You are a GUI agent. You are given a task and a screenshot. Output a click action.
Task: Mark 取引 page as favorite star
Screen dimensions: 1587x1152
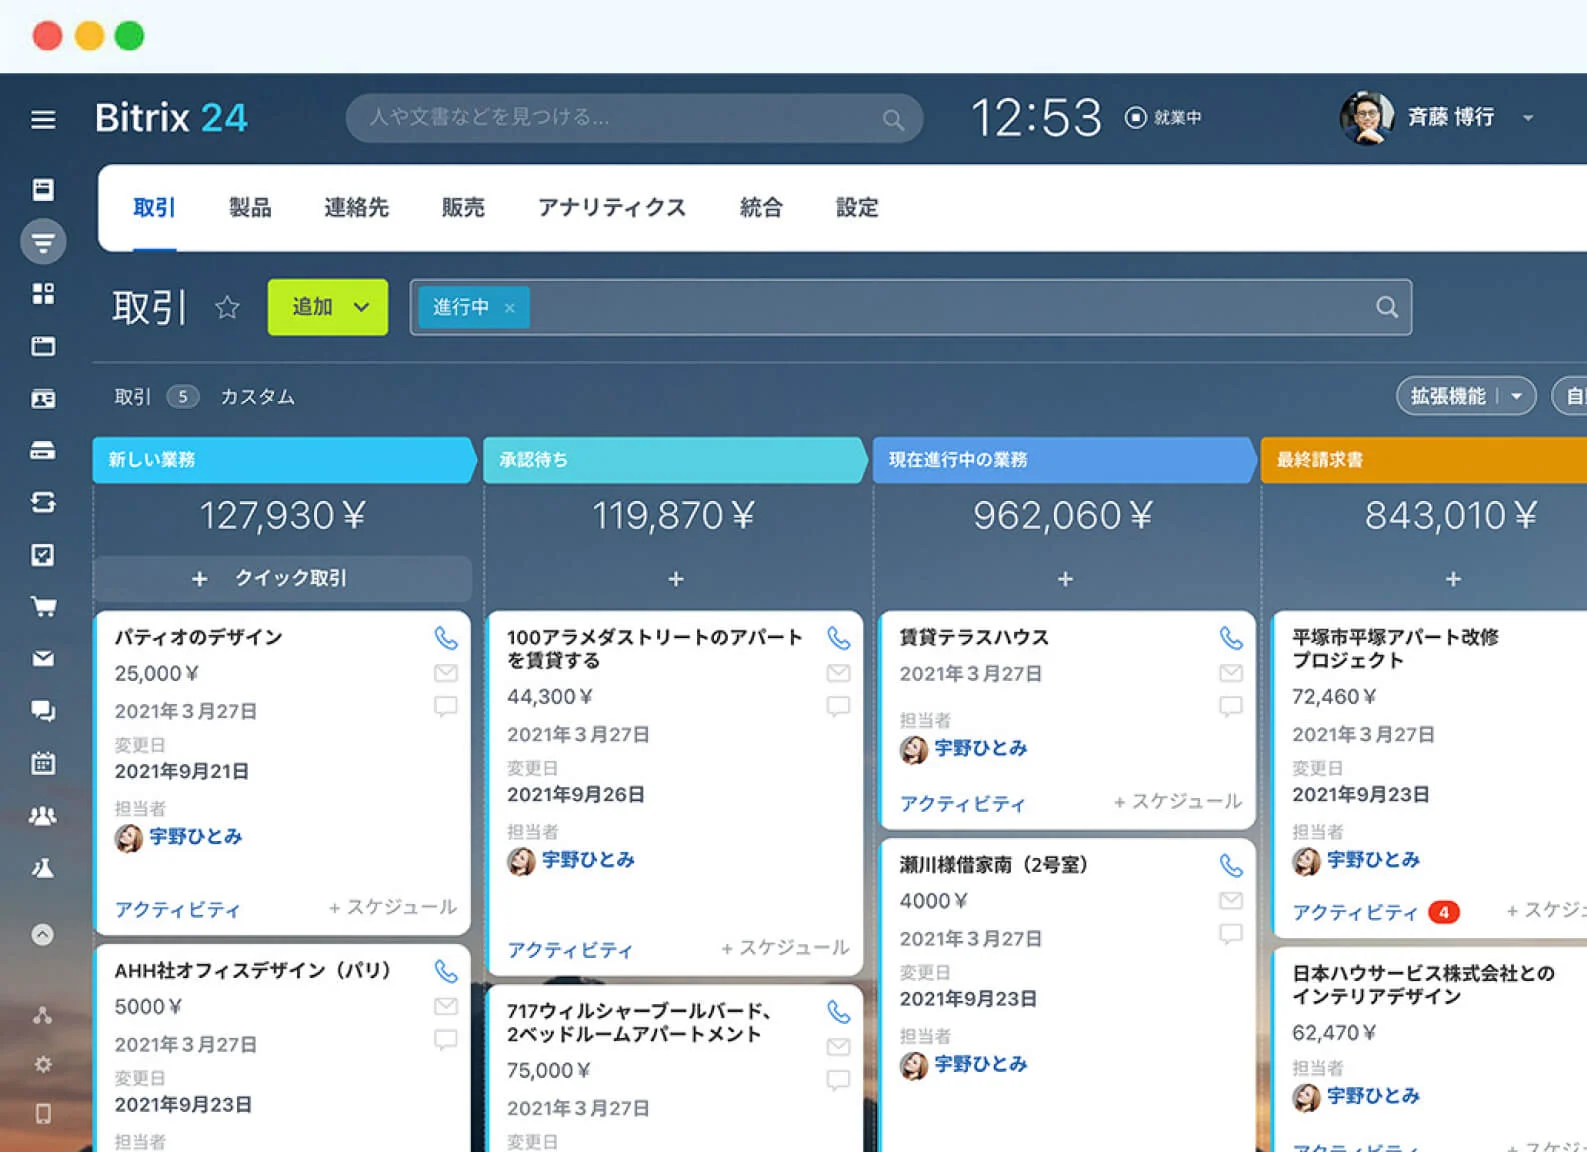227,307
